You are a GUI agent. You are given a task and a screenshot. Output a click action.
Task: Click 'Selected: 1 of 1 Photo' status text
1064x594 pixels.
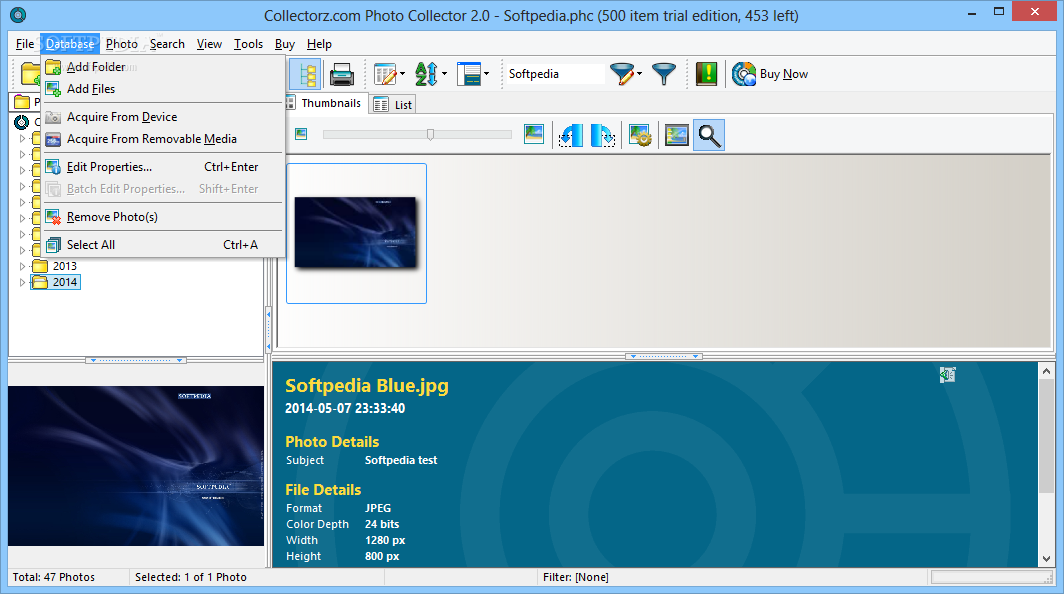click(x=191, y=577)
